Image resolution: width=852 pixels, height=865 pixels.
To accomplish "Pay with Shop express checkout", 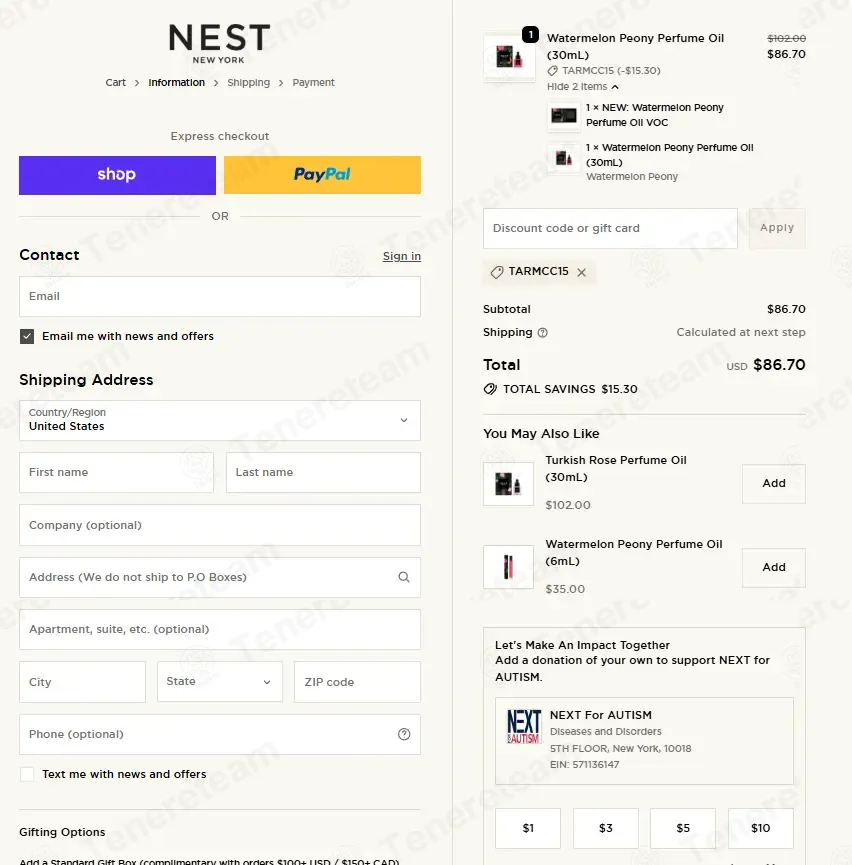I will (117, 175).
